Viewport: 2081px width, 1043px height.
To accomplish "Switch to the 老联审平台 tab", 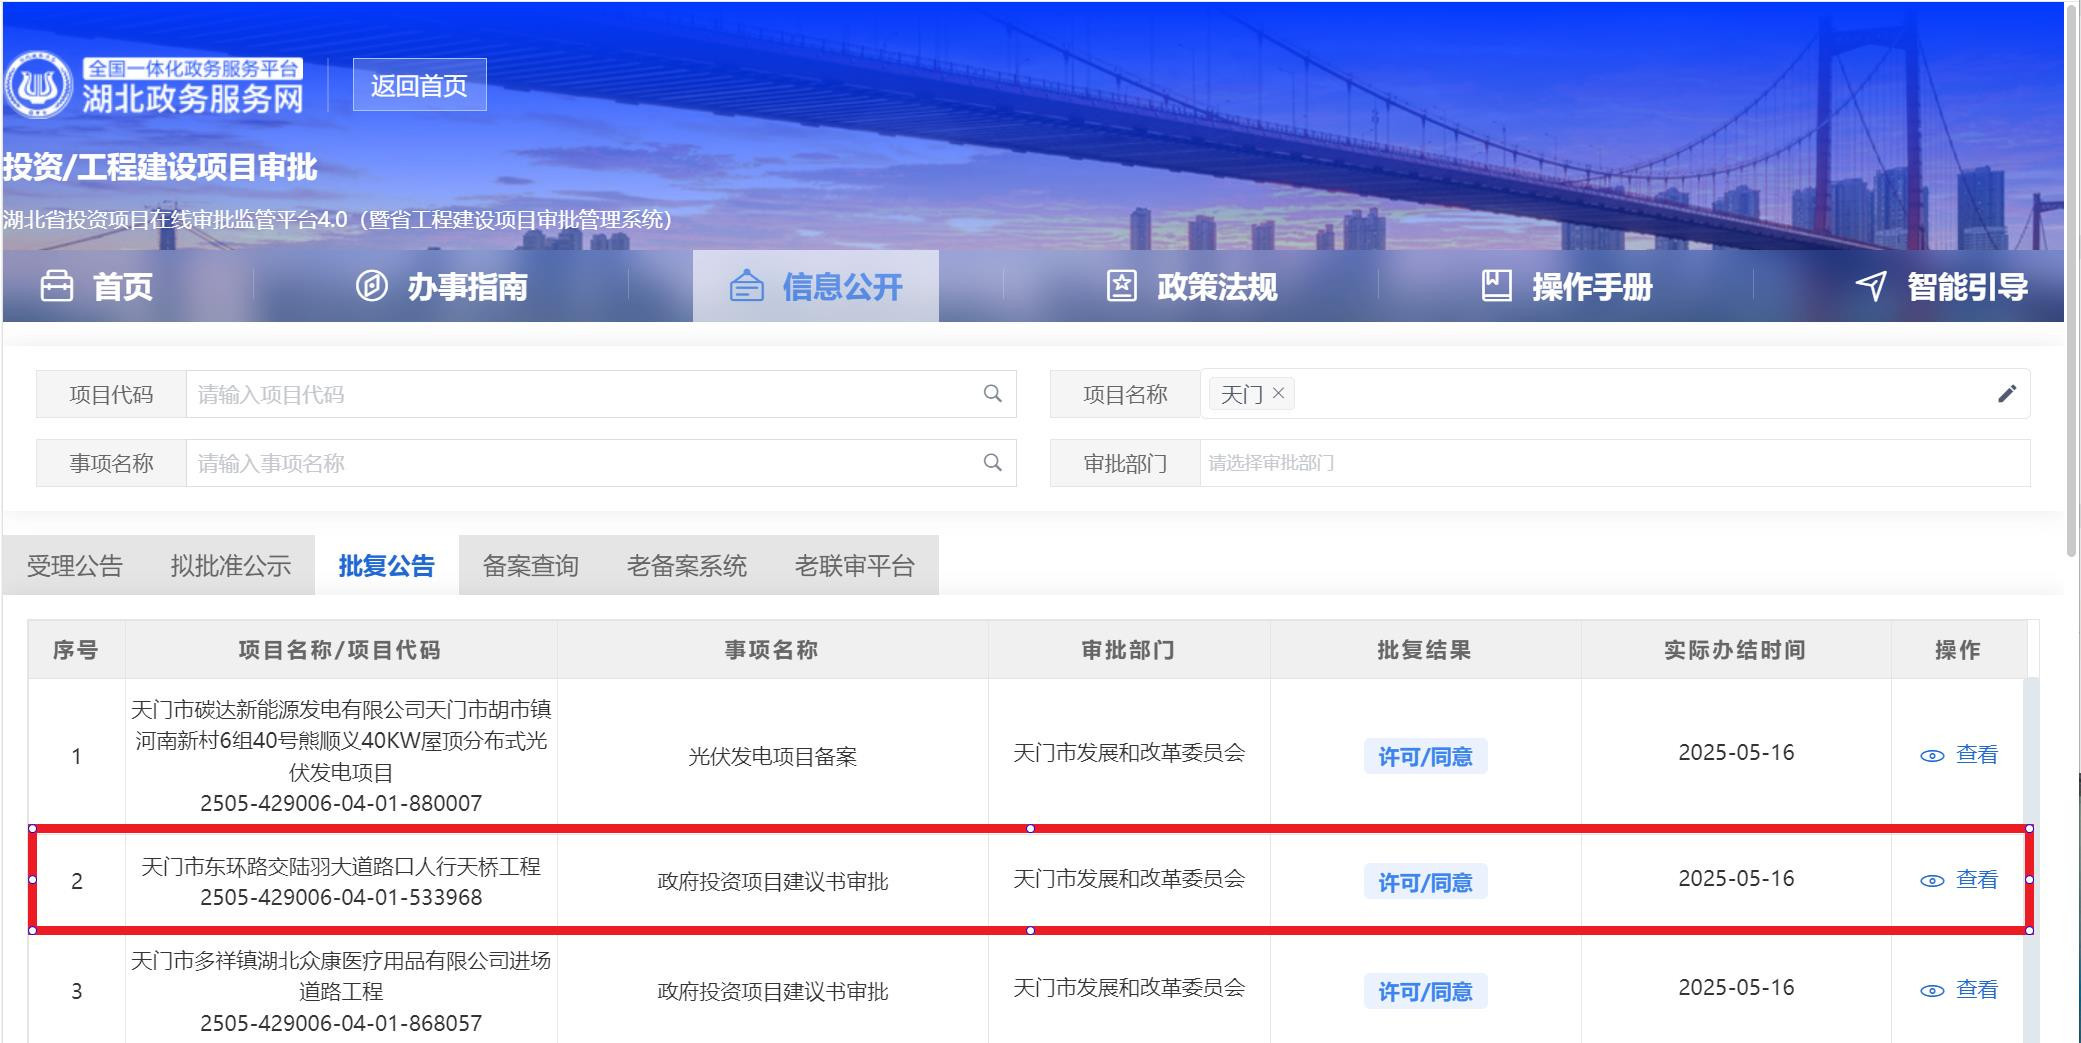I will pyautogui.click(x=855, y=566).
